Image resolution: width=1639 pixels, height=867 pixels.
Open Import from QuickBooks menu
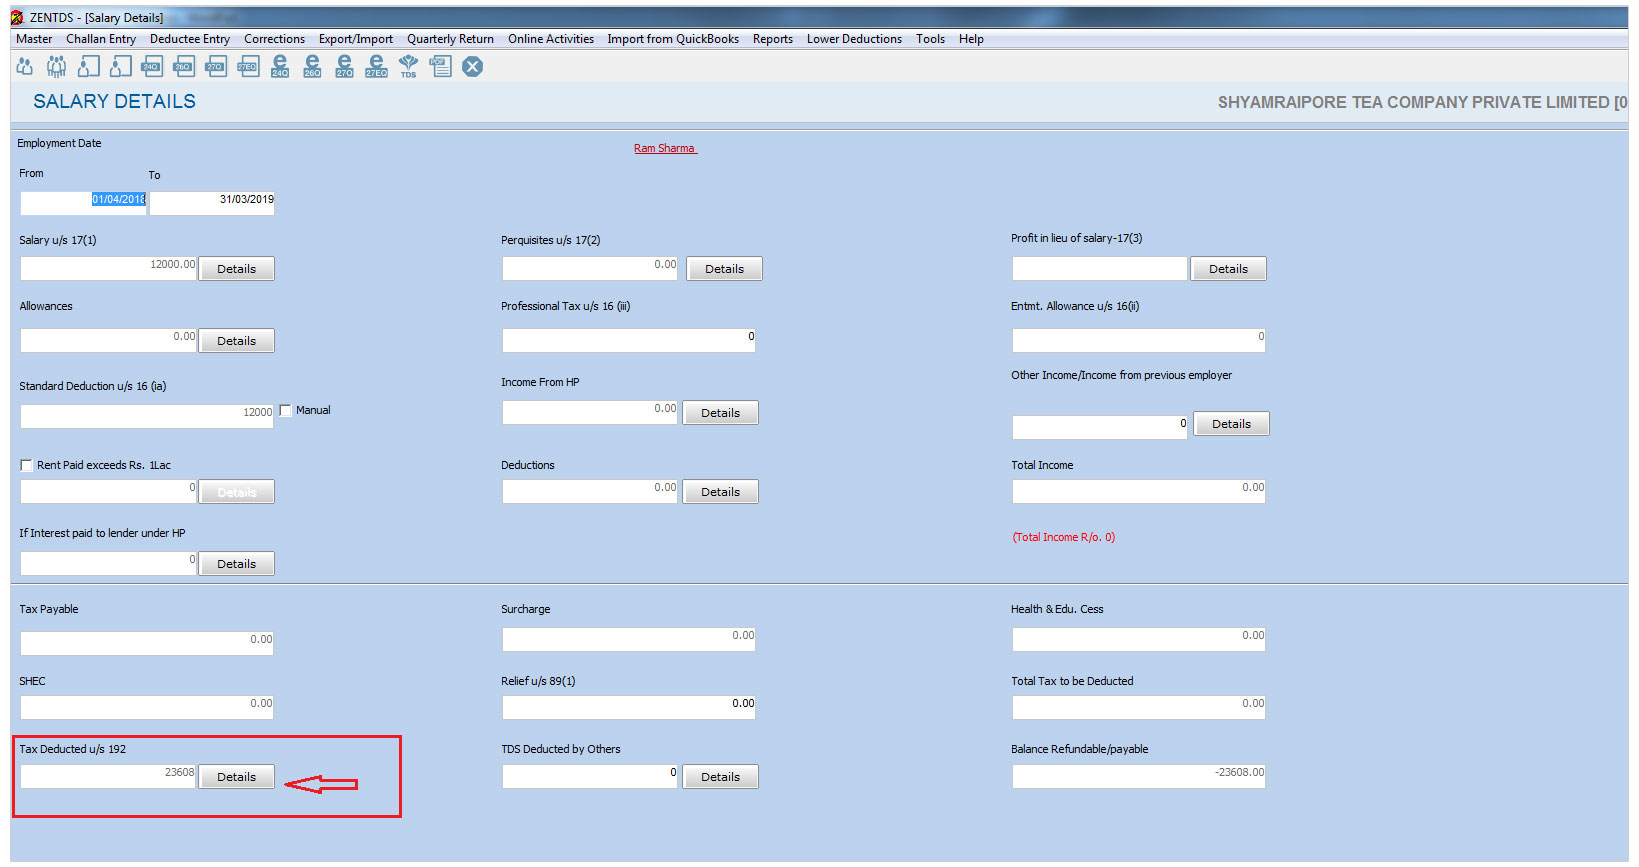(x=673, y=39)
